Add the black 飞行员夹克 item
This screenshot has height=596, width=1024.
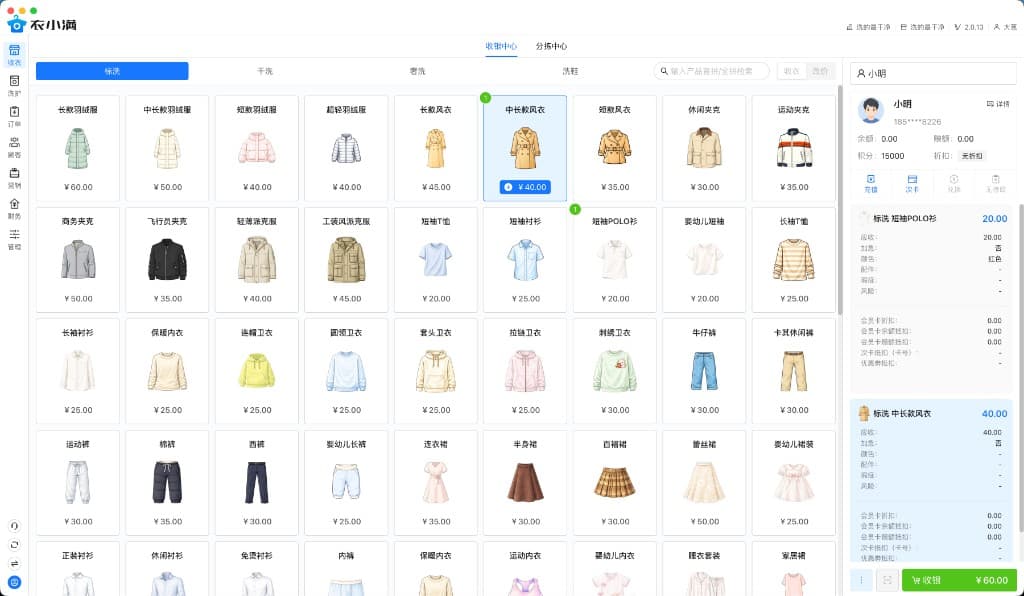click(x=167, y=260)
